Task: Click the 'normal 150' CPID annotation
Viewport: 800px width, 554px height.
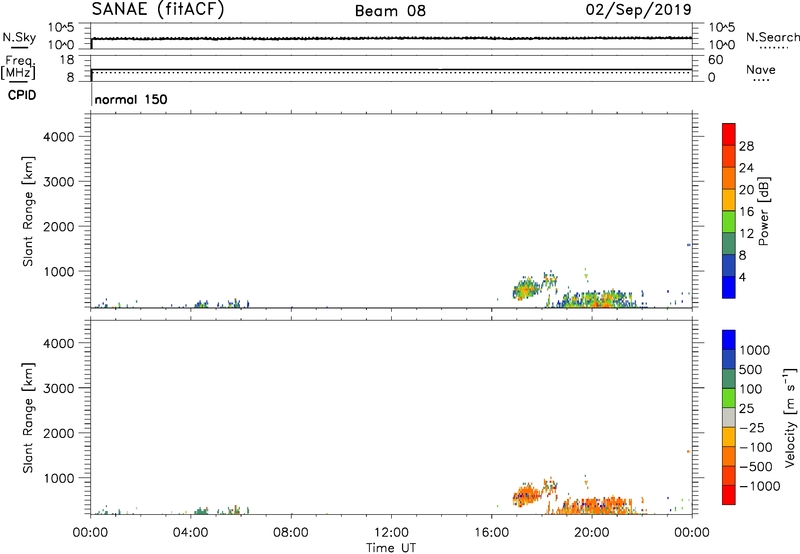Action: pyautogui.click(x=131, y=99)
